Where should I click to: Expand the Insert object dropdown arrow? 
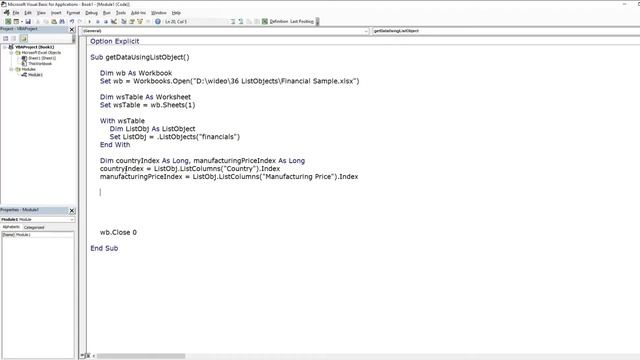tap(21, 21)
